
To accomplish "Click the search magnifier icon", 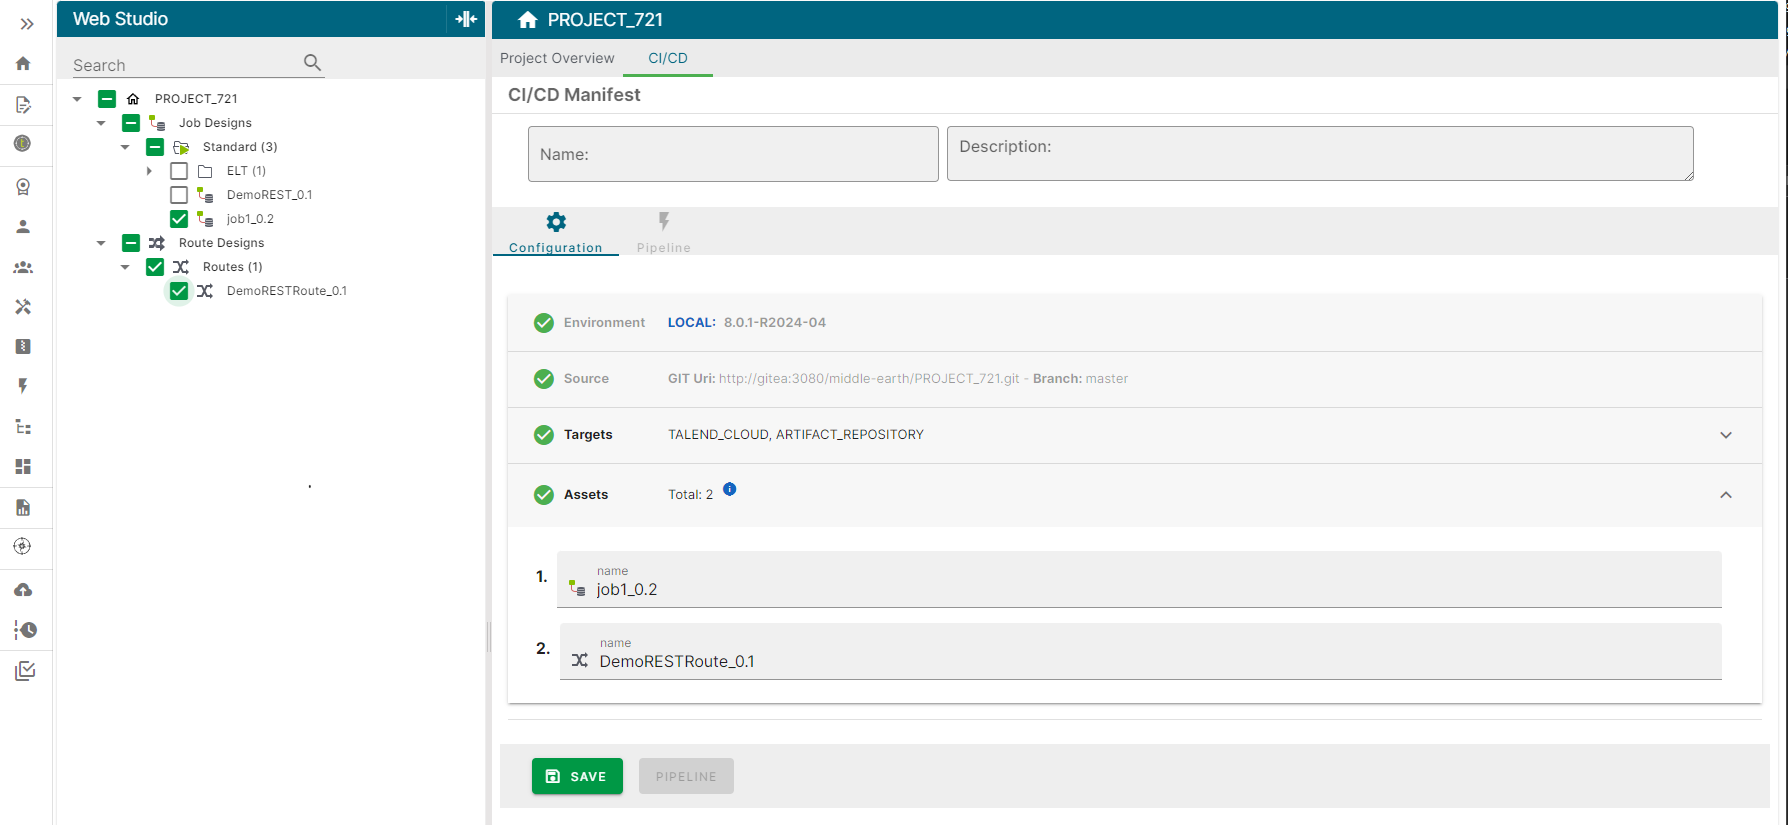I will coord(312,63).
